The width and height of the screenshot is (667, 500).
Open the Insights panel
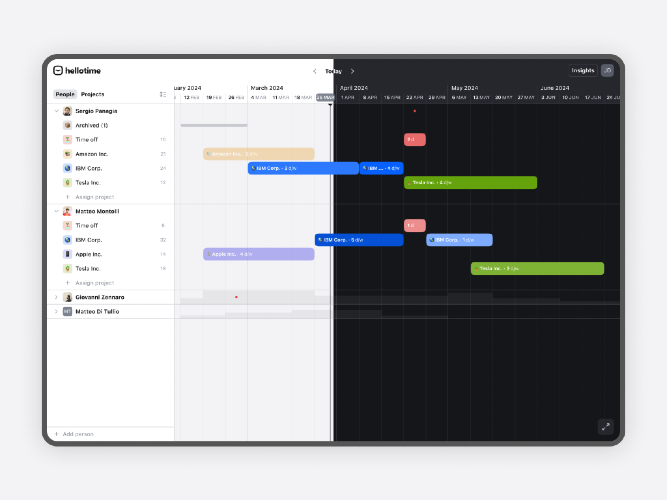click(x=583, y=71)
